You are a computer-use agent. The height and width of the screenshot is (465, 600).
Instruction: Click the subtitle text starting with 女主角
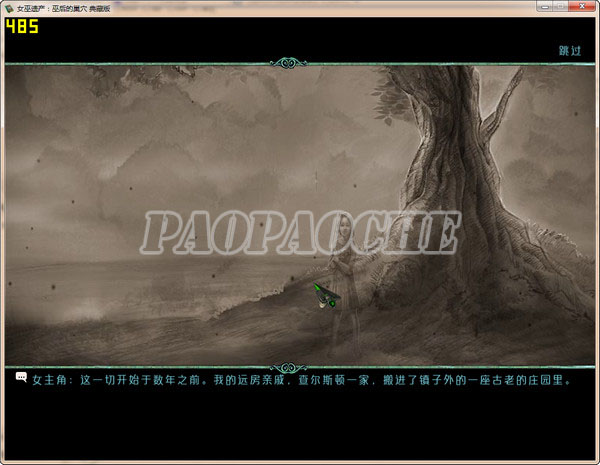point(302,380)
